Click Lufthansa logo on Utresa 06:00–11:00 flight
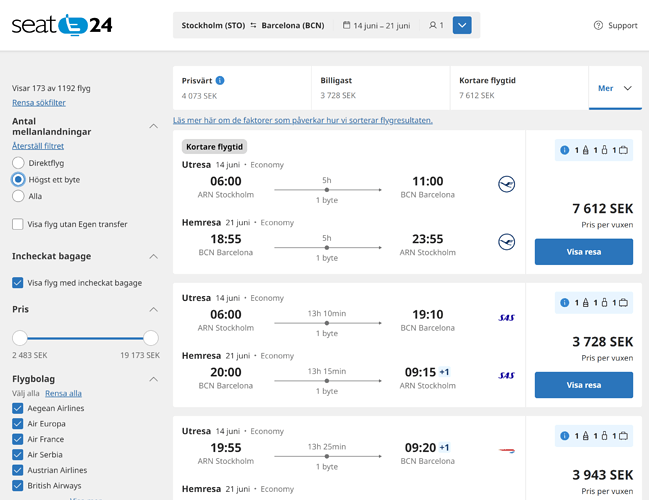 click(x=506, y=184)
